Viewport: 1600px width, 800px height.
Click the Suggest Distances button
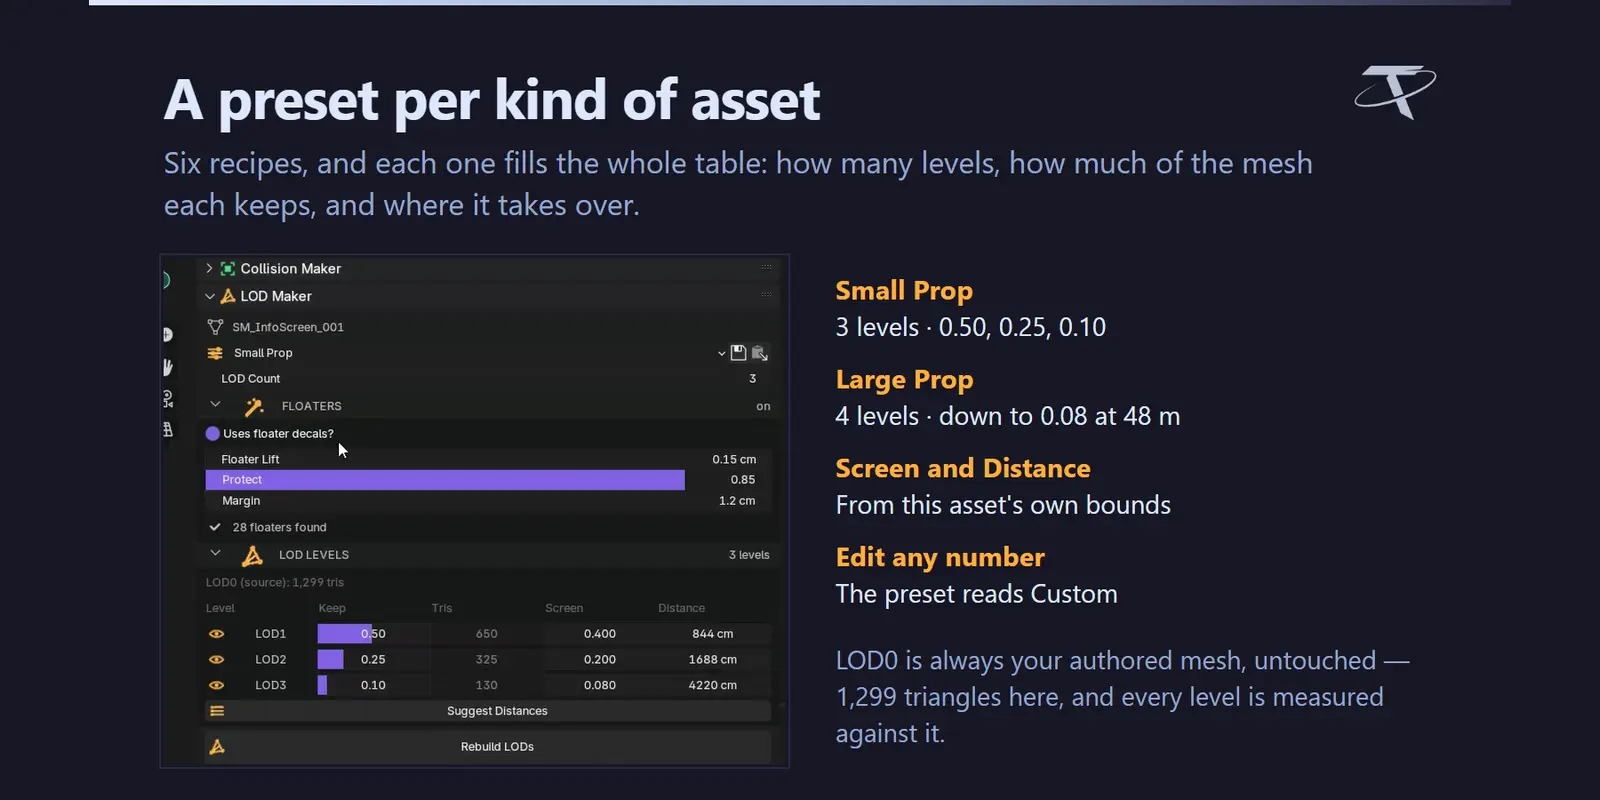point(488,711)
